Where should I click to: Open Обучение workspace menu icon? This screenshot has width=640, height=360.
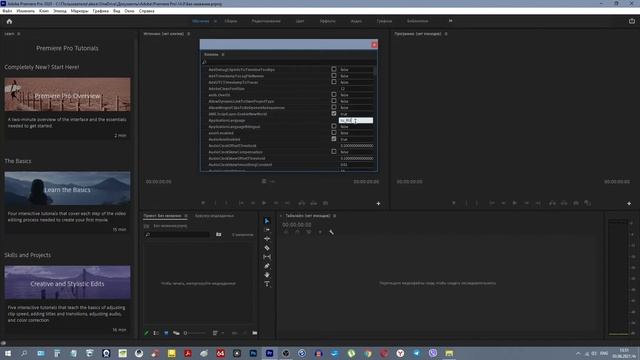point(215,21)
